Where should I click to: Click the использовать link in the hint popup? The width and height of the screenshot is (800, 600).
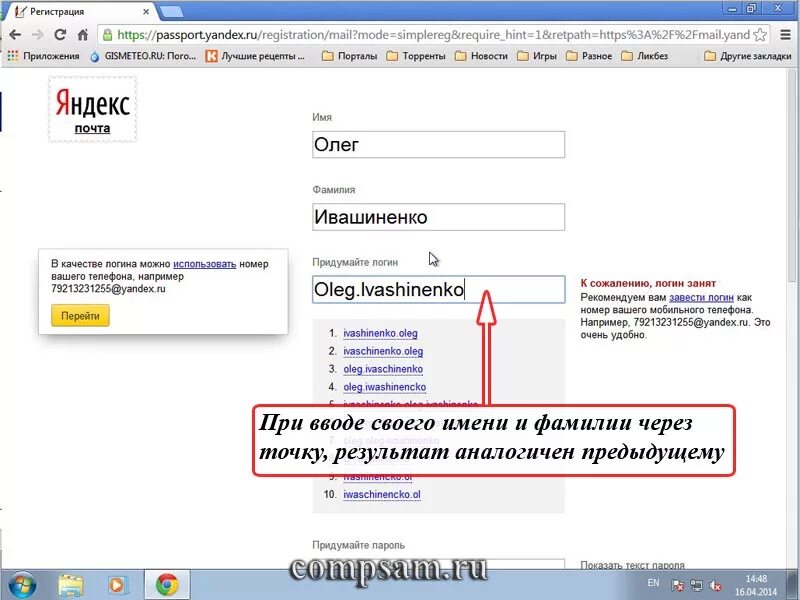[x=205, y=264]
